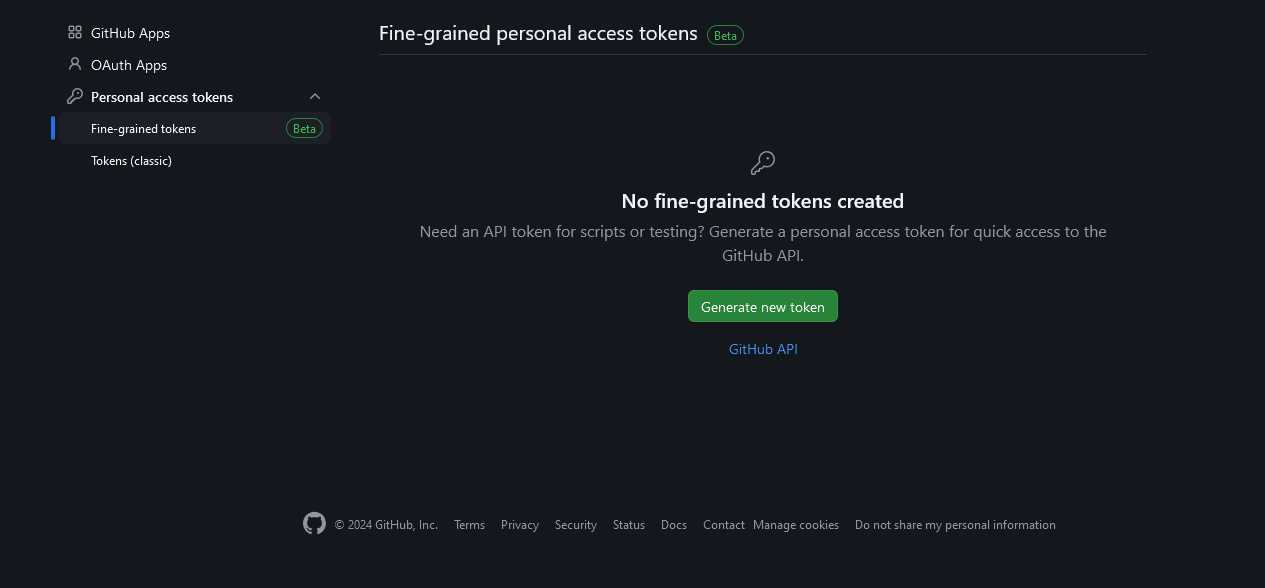Click Generate new token button
Screen dimensions: 1265x588
pos(763,307)
